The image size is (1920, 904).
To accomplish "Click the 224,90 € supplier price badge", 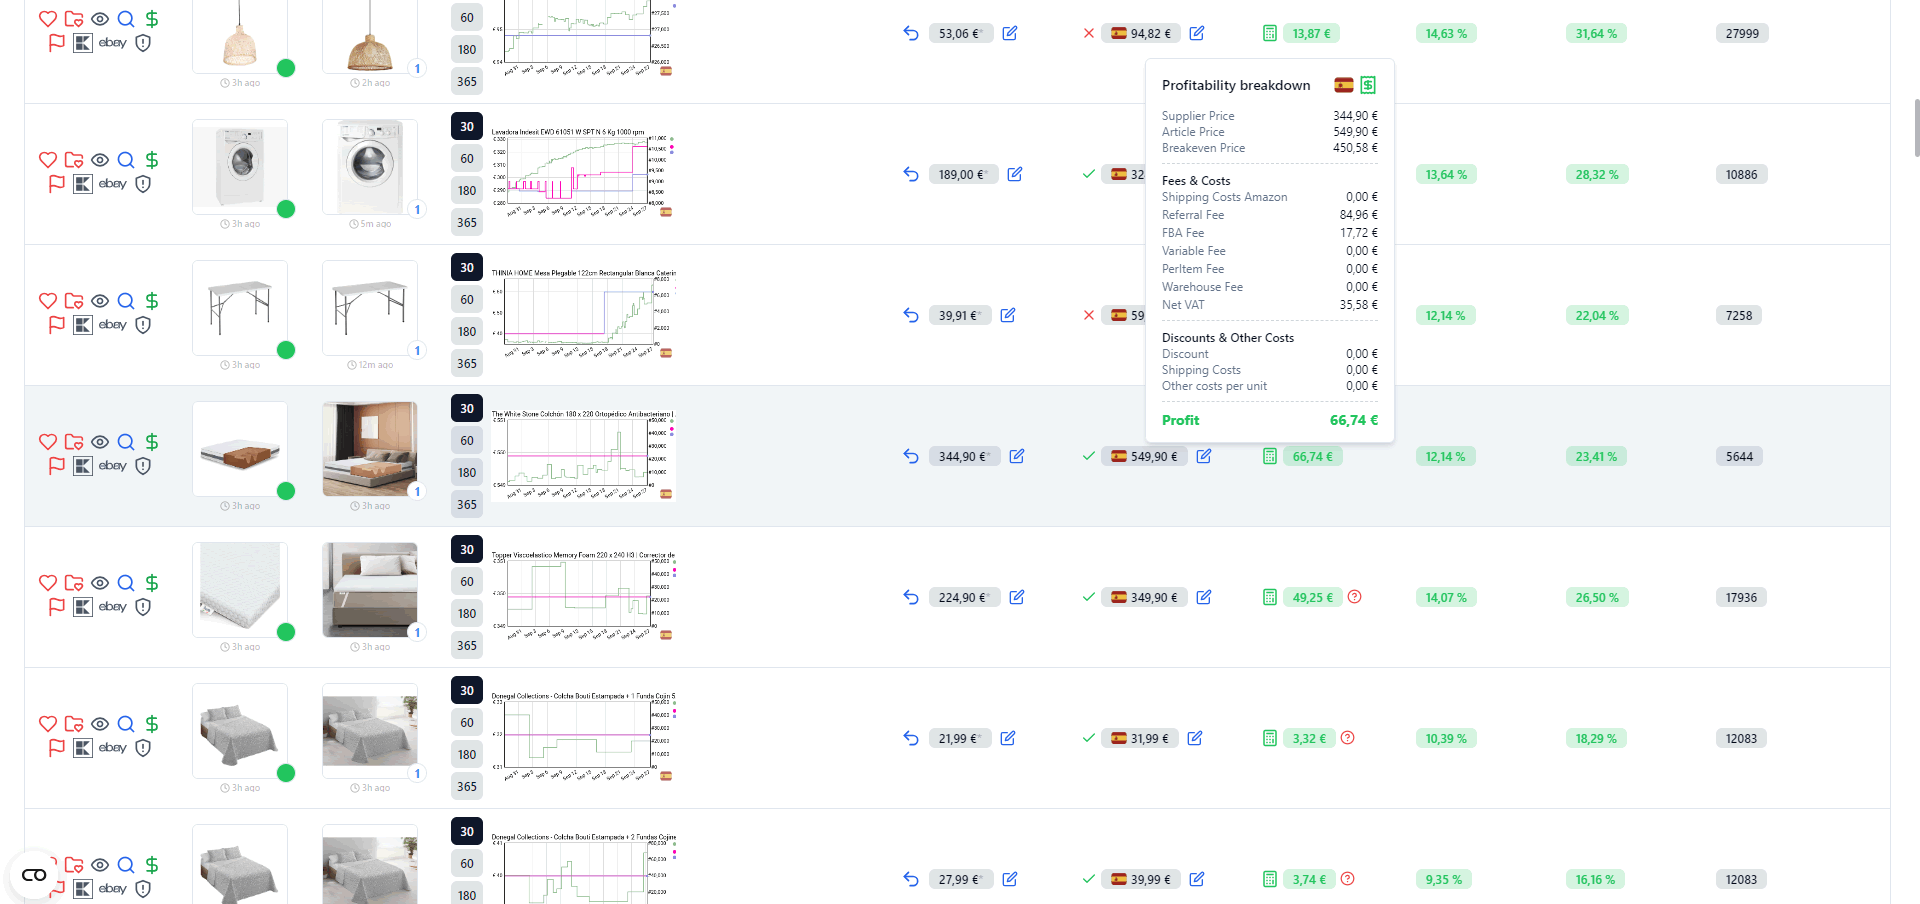I will pyautogui.click(x=964, y=597).
